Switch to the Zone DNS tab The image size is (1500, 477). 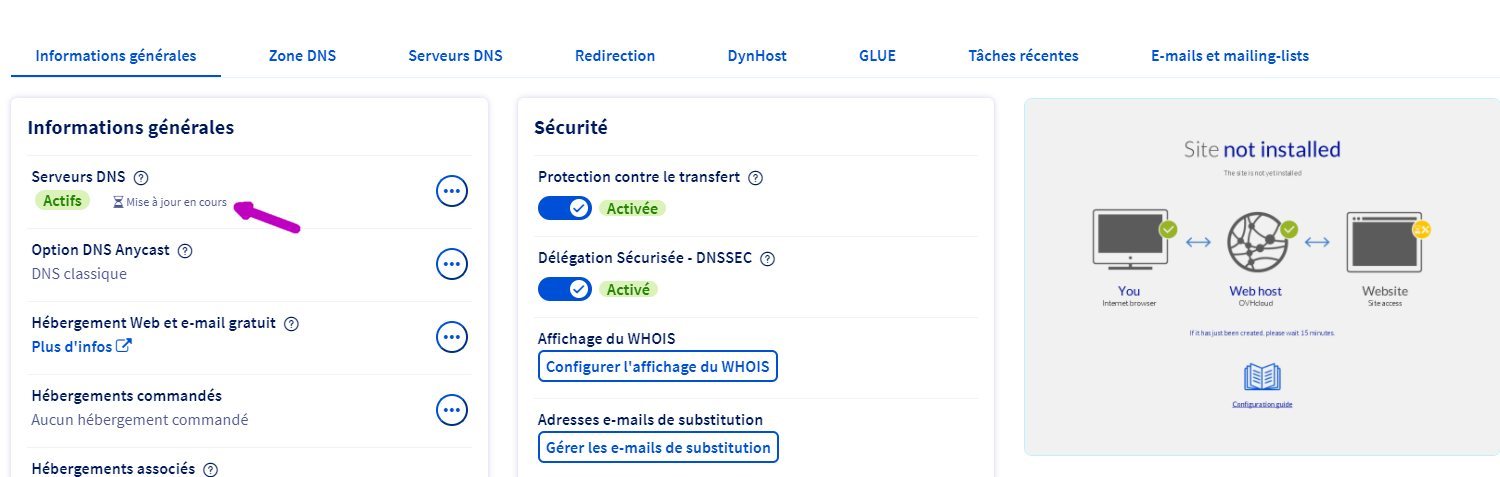pos(302,56)
